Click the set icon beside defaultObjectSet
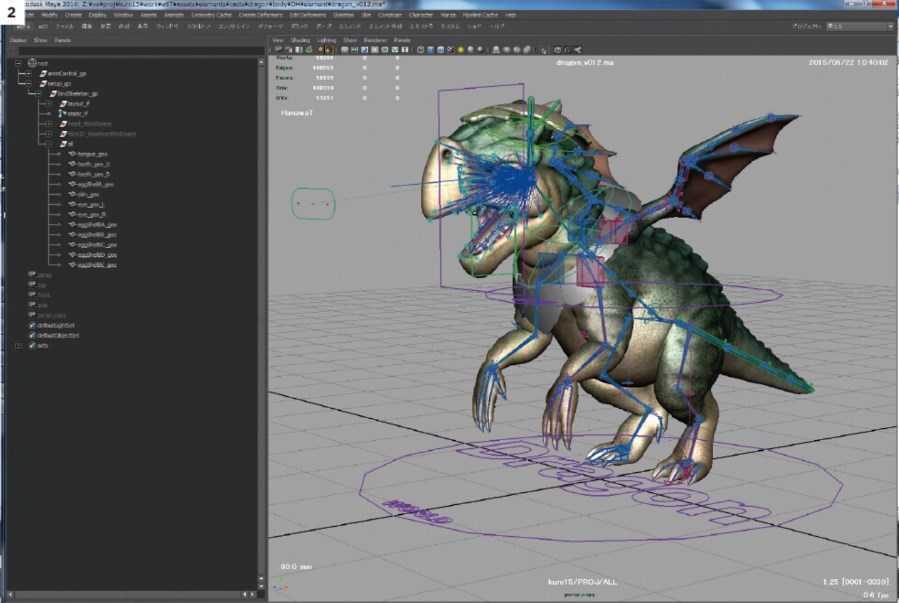Viewport: 899px width, 603px height. [x=33, y=335]
